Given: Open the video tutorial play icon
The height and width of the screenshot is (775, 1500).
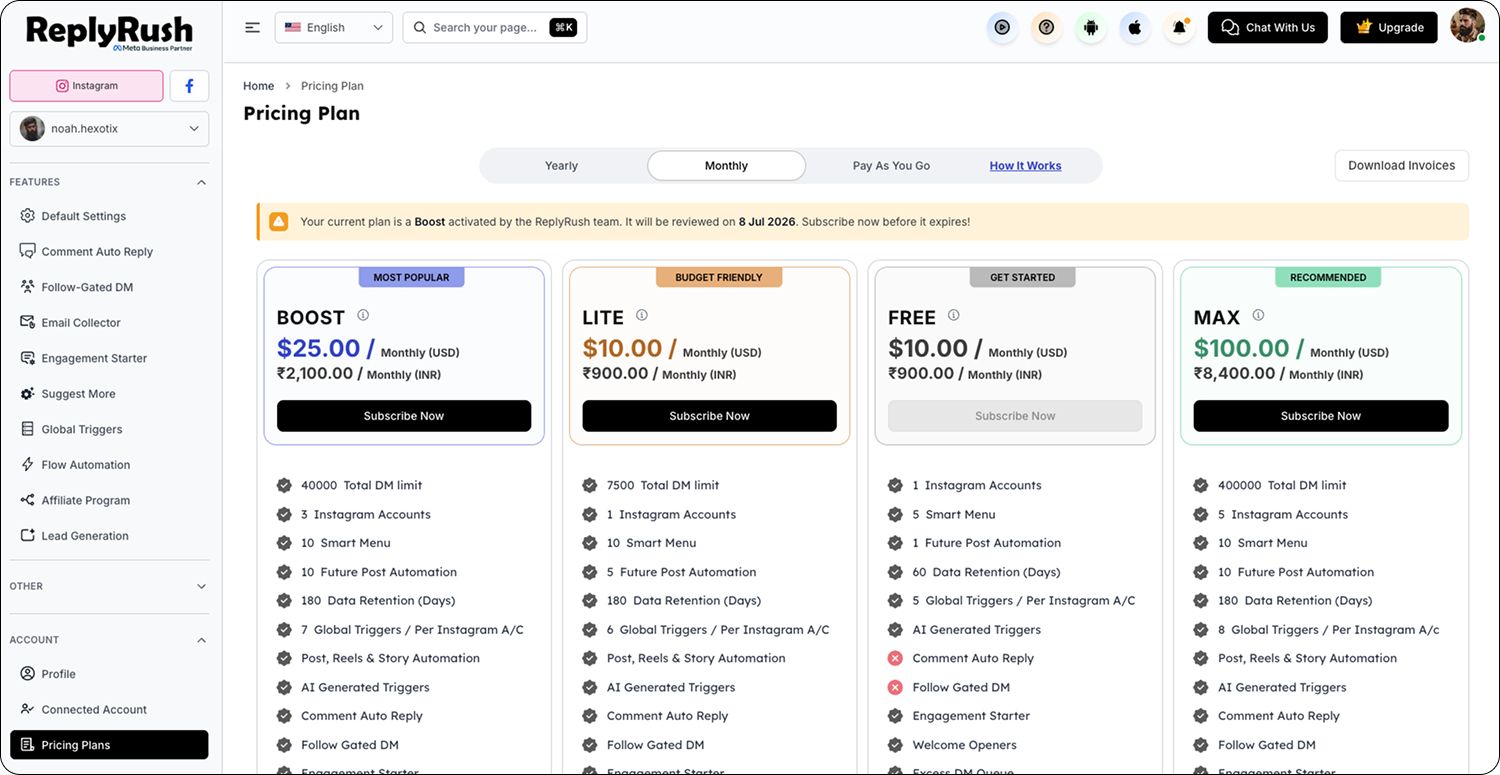Looking at the screenshot, I should pos(1002,28).
